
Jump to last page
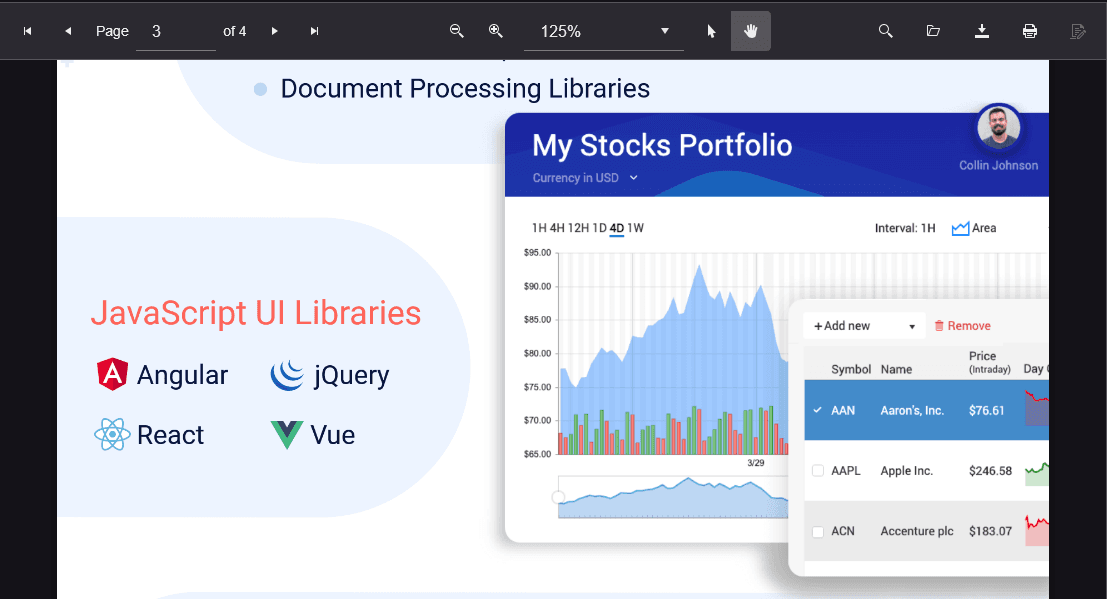click(x=314, y=31)
